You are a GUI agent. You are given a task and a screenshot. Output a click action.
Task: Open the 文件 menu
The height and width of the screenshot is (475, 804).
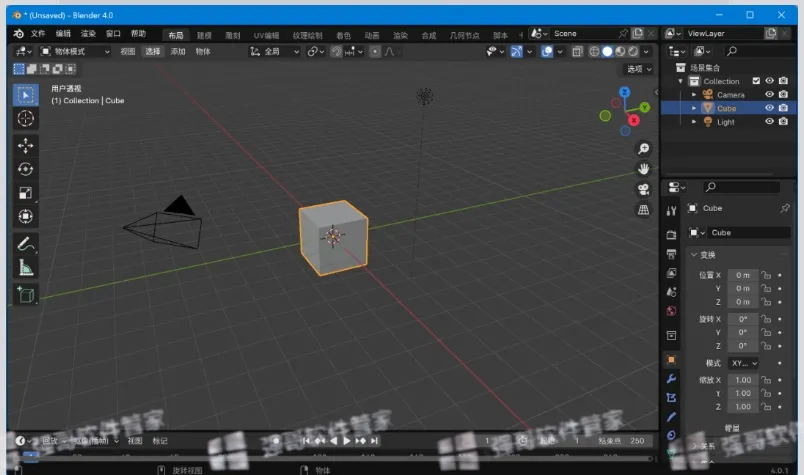tap(38, 34)
